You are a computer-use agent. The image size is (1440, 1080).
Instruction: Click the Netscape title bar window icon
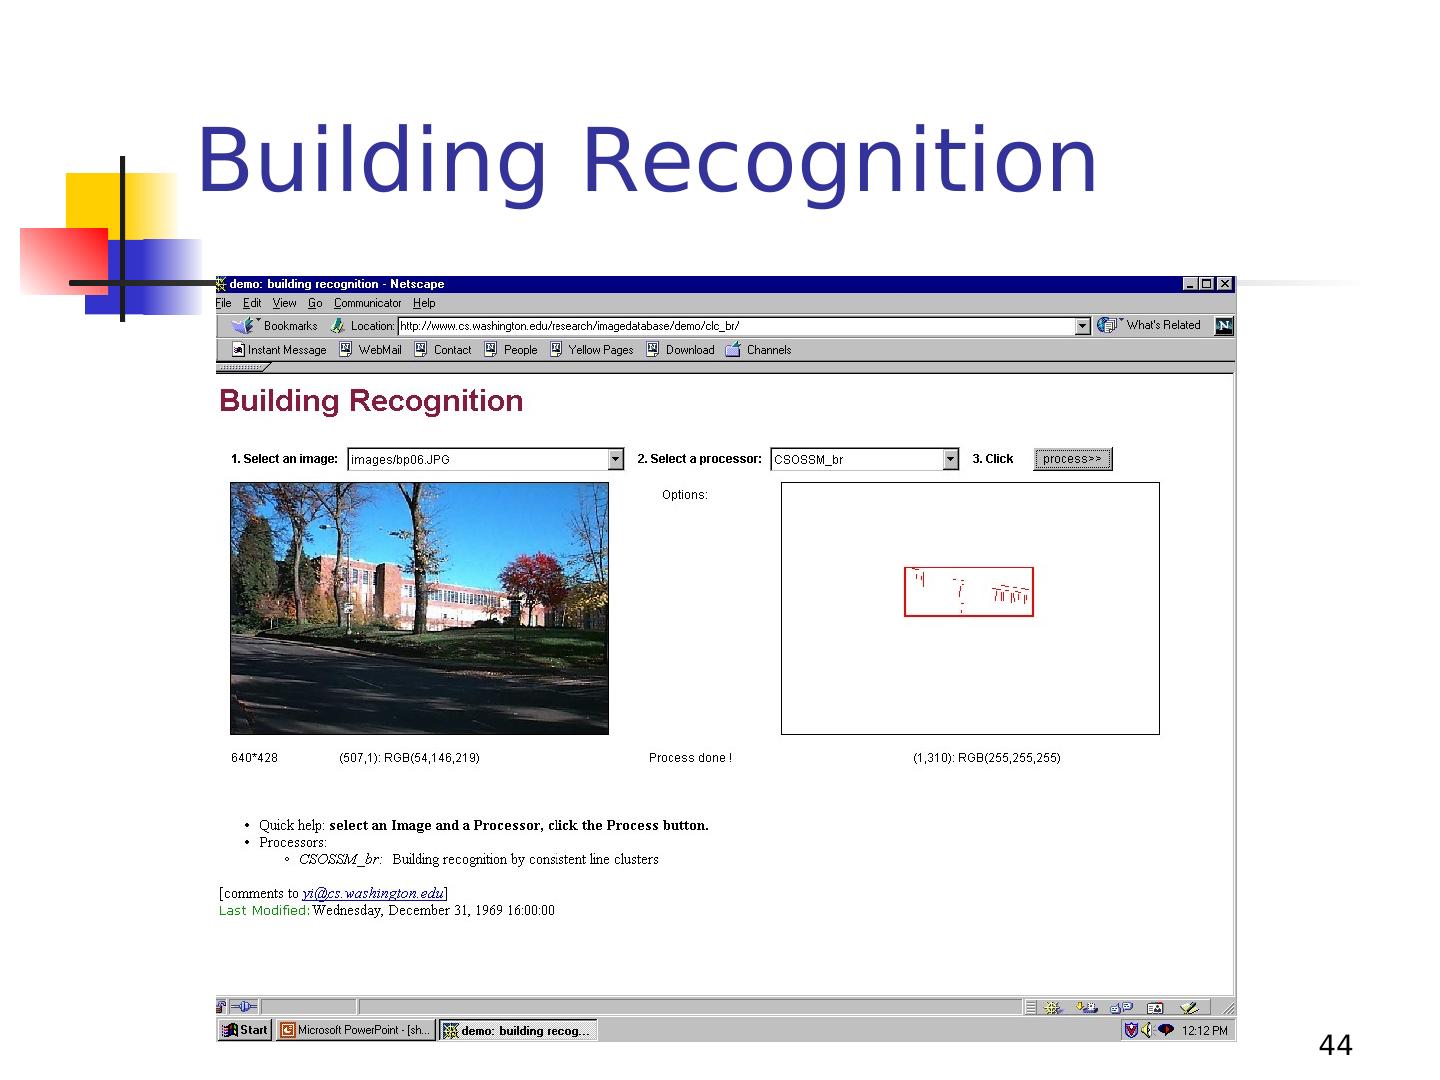click(x=222, y=284)
